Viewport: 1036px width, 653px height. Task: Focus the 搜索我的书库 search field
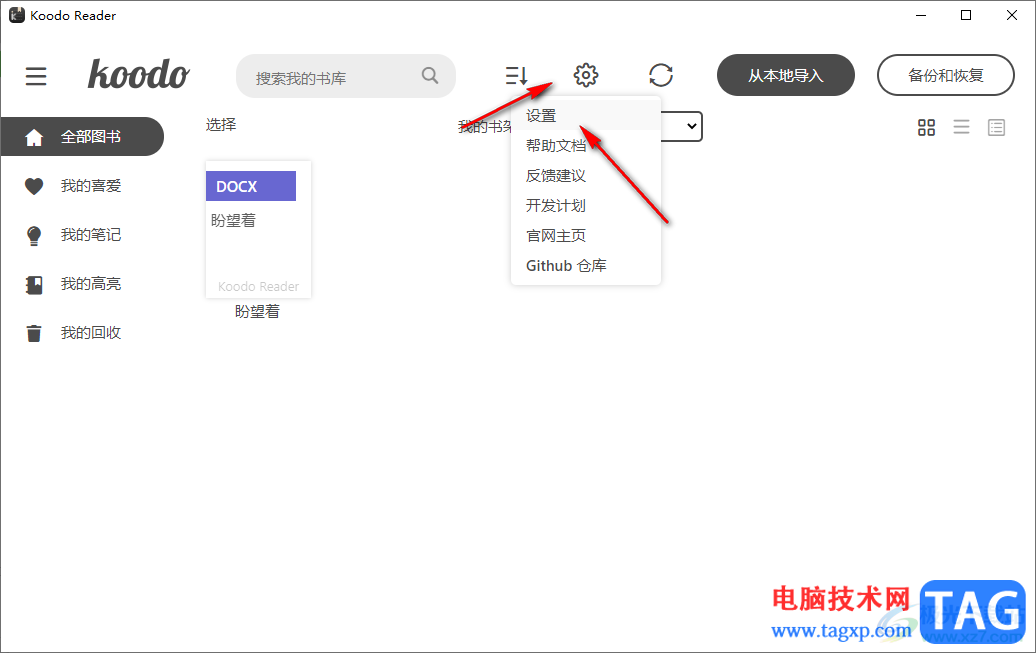pos(346,76)
